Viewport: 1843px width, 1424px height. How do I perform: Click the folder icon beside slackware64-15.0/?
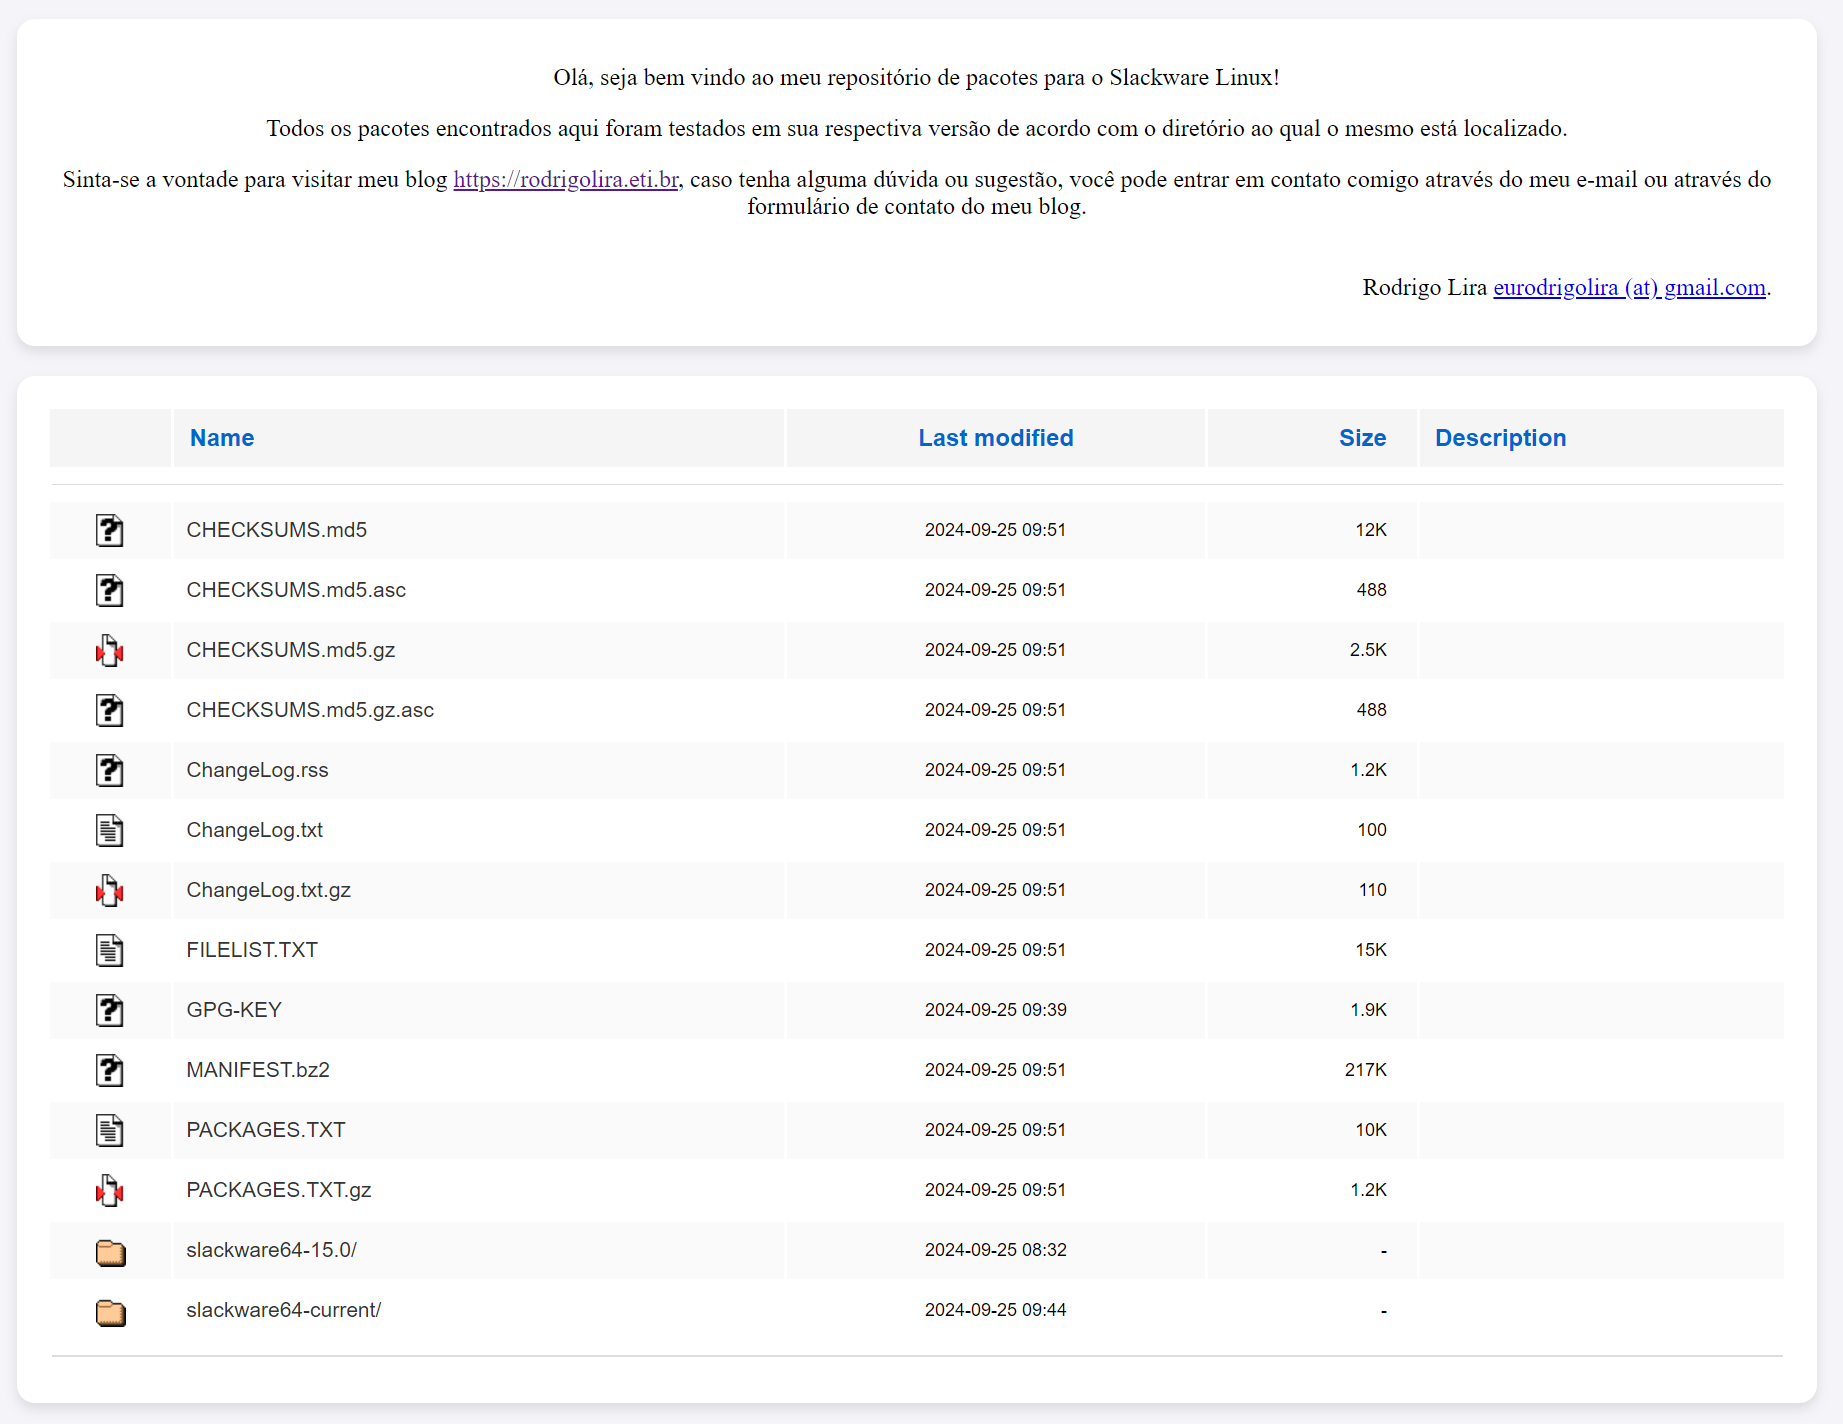[x=110, y=1251]
